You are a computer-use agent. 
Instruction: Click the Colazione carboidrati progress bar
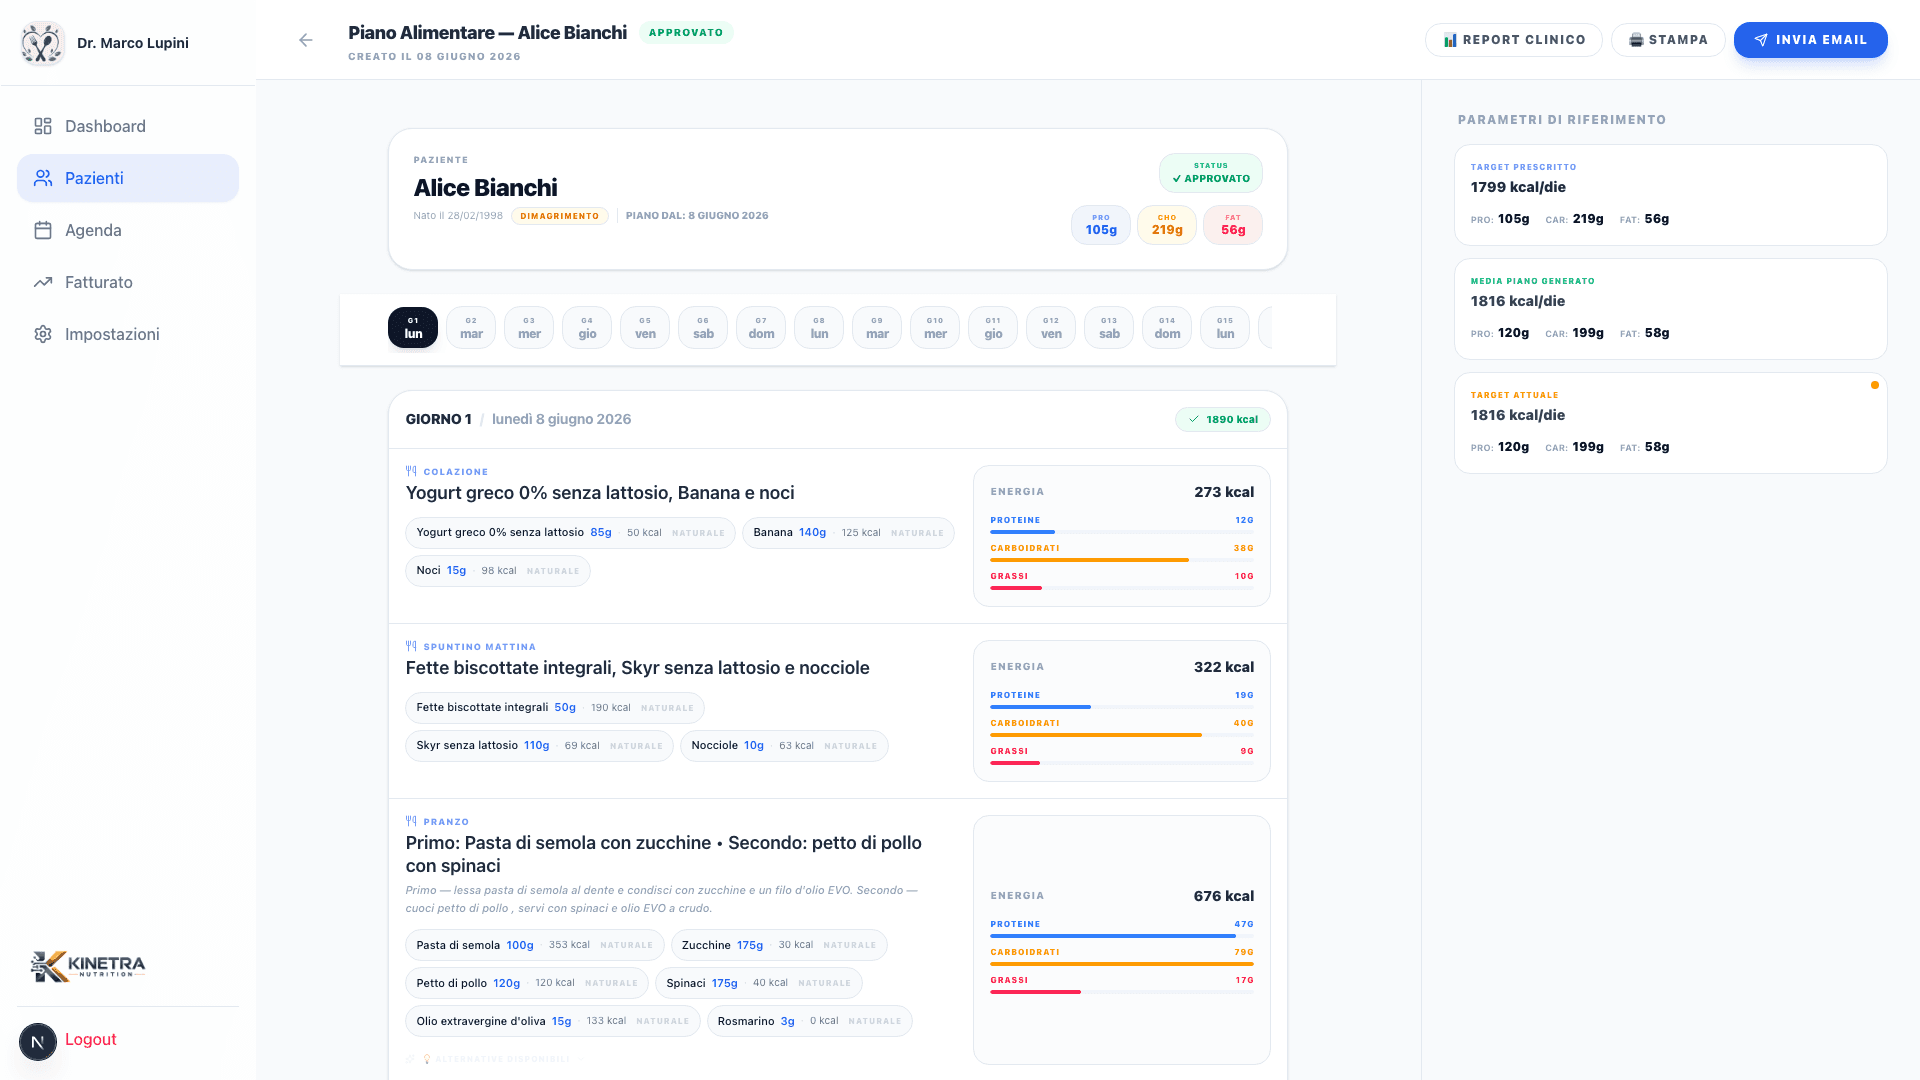pos(1122,560)
